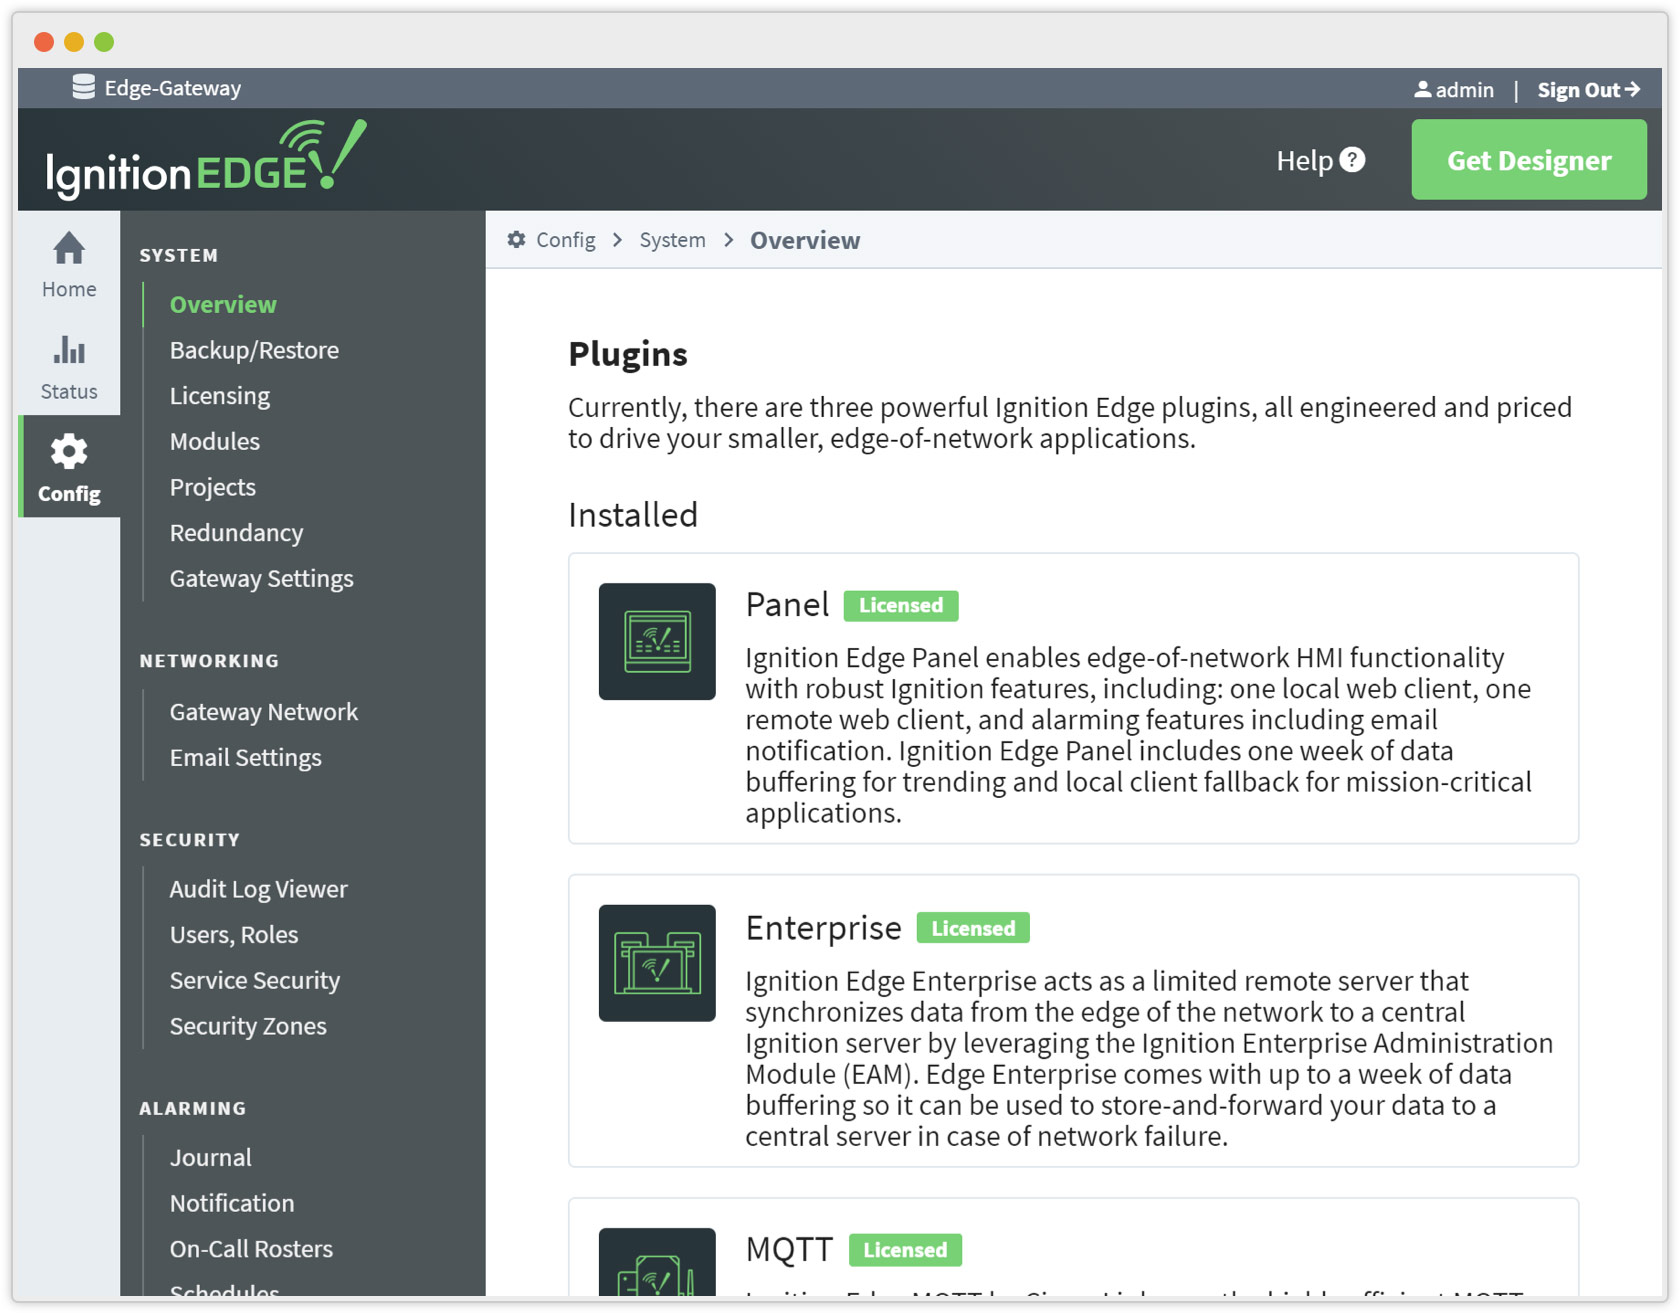The height and width of the screenshot is (1314, 1680).
Task: Click the Panel plugin title
Action: [x=787, y=604]
